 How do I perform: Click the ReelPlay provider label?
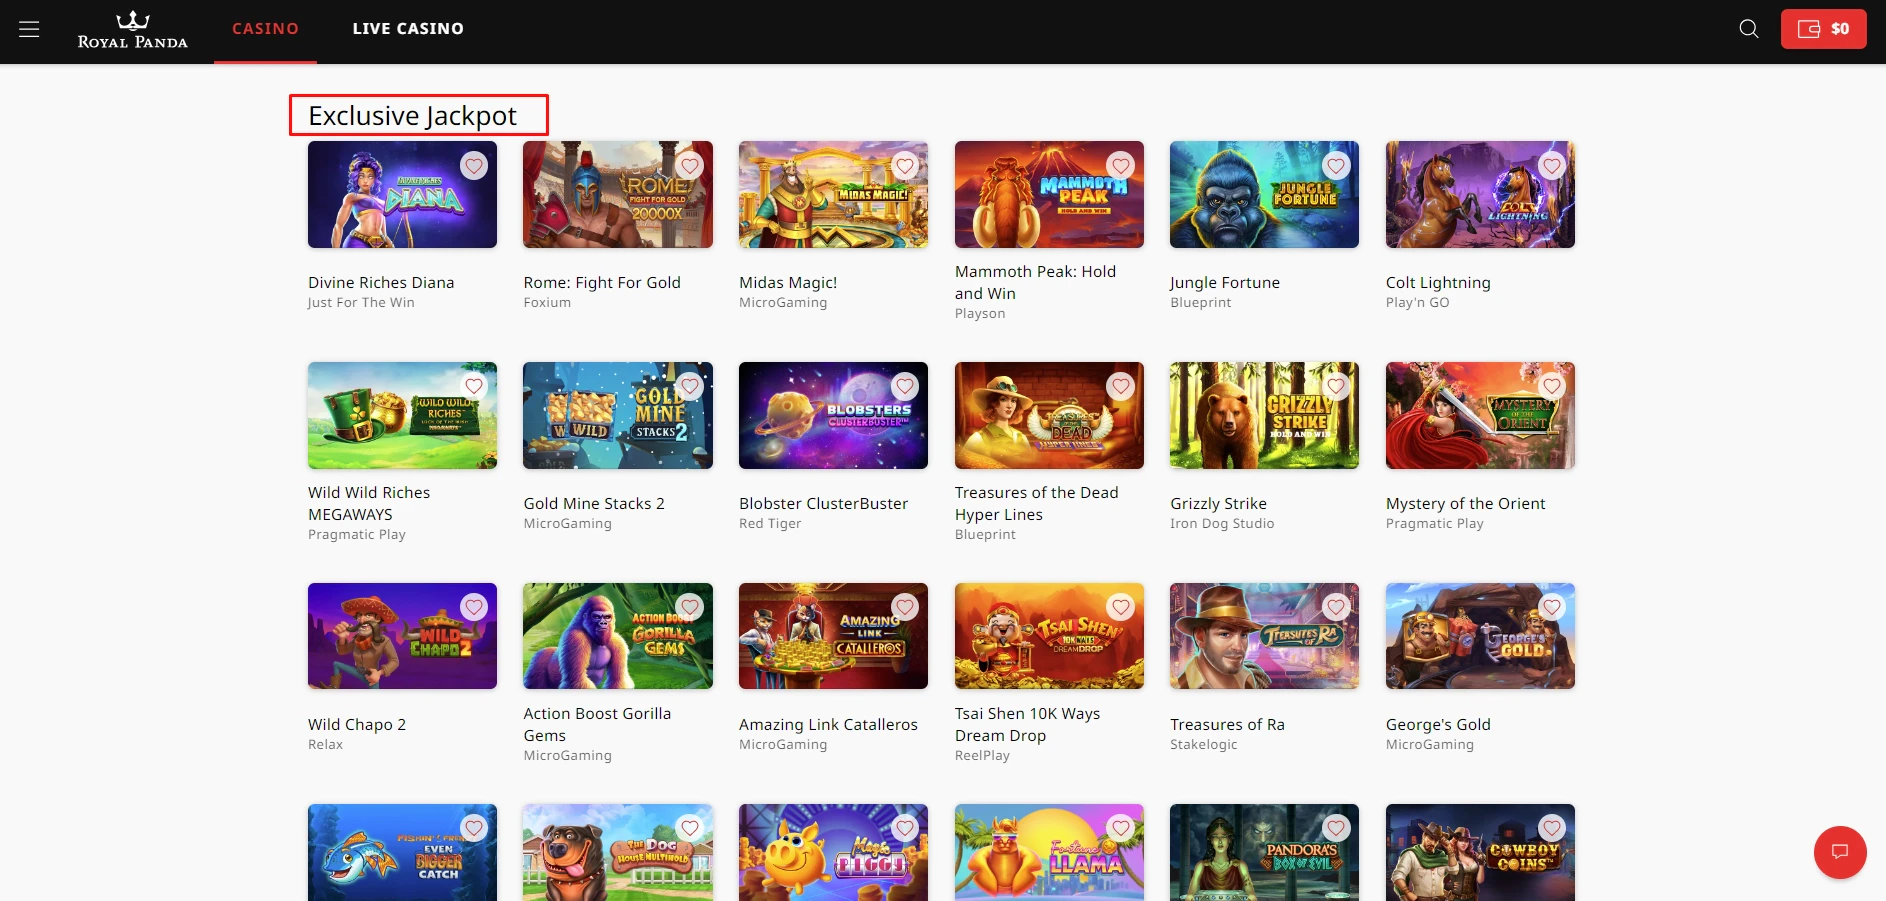pyautogui.click(x=982, y=755)
